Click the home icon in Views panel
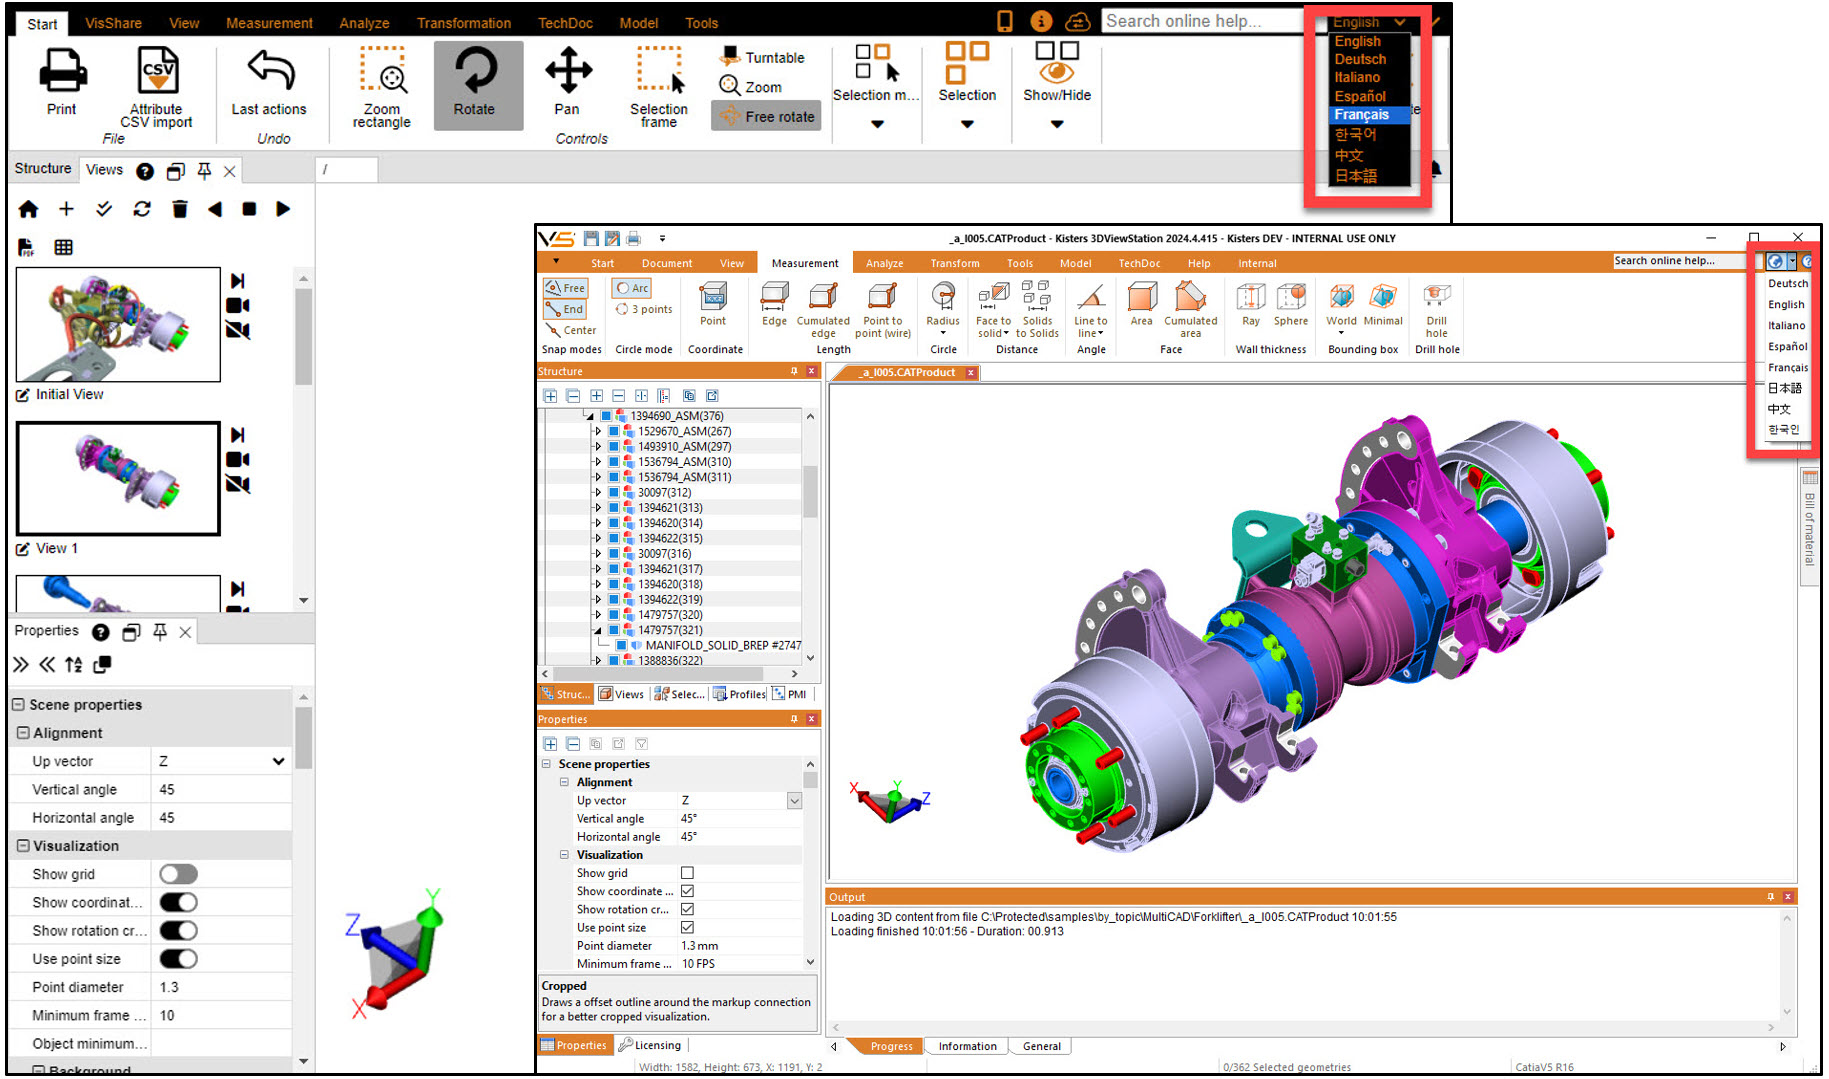1829x1079 pixels. coord(28,209)
